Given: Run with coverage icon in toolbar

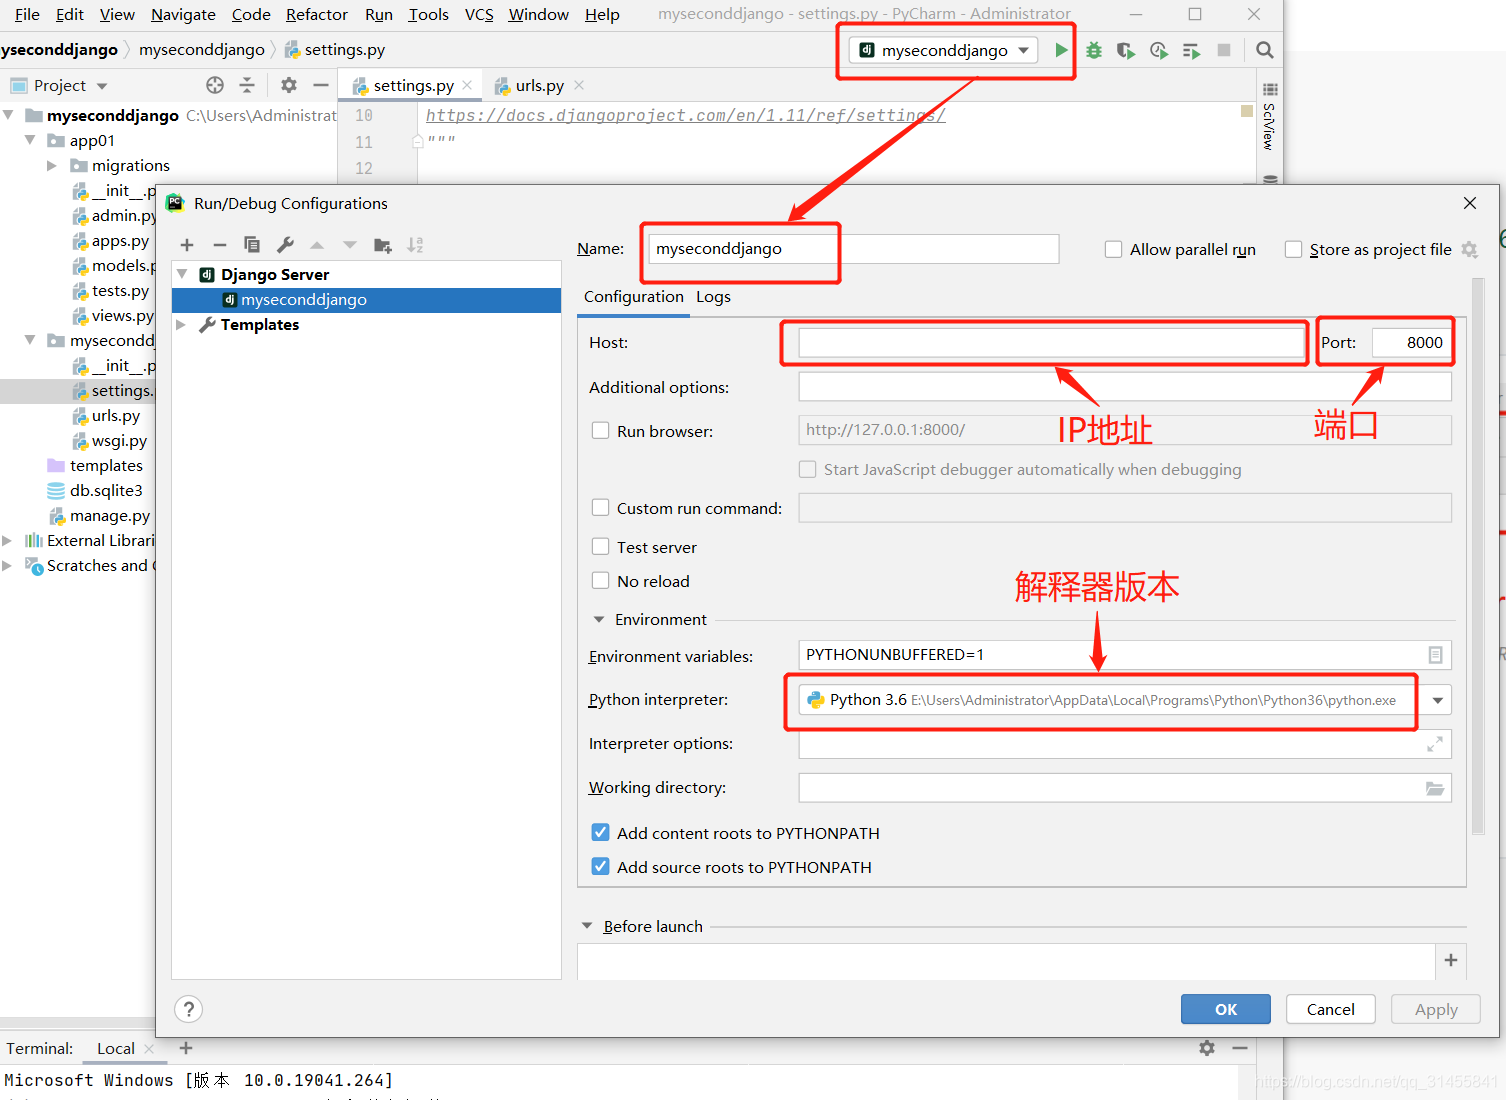Looking at the screenshot, I should pos(1126,50).
